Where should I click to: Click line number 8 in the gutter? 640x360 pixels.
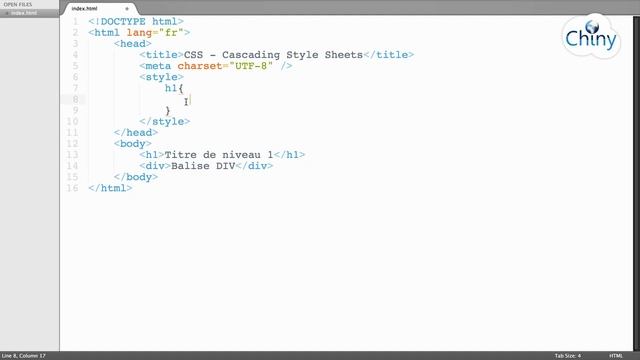click(75, 99)
